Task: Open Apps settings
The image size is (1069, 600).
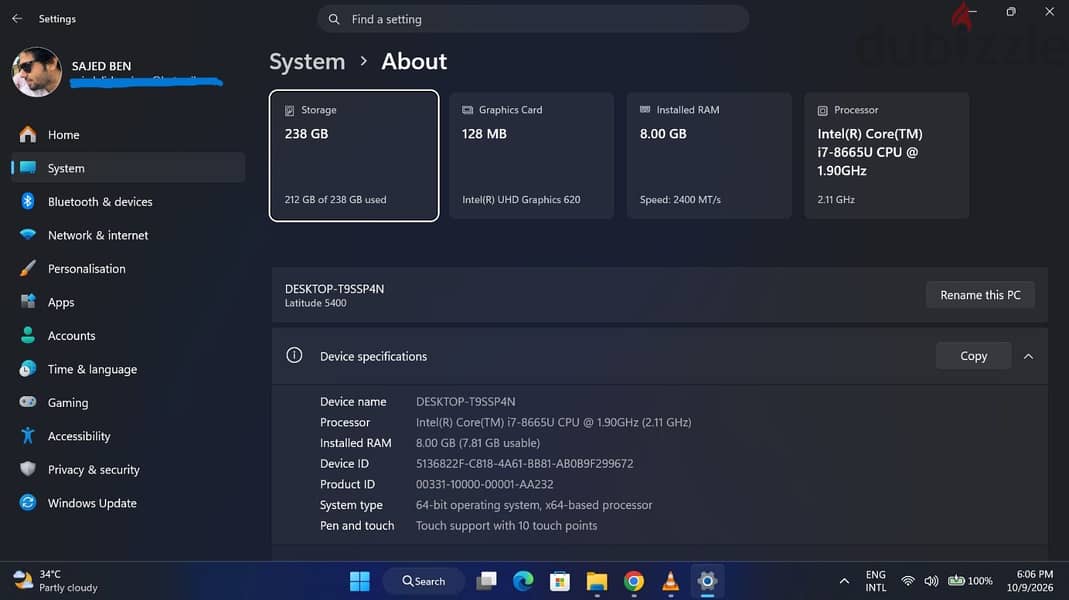Action: (127, 302)
